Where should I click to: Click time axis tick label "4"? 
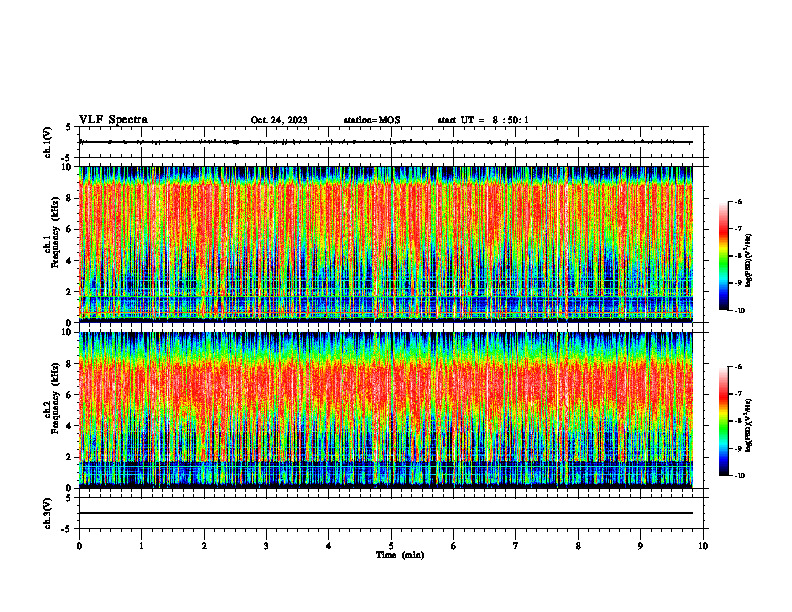[329, 546]
